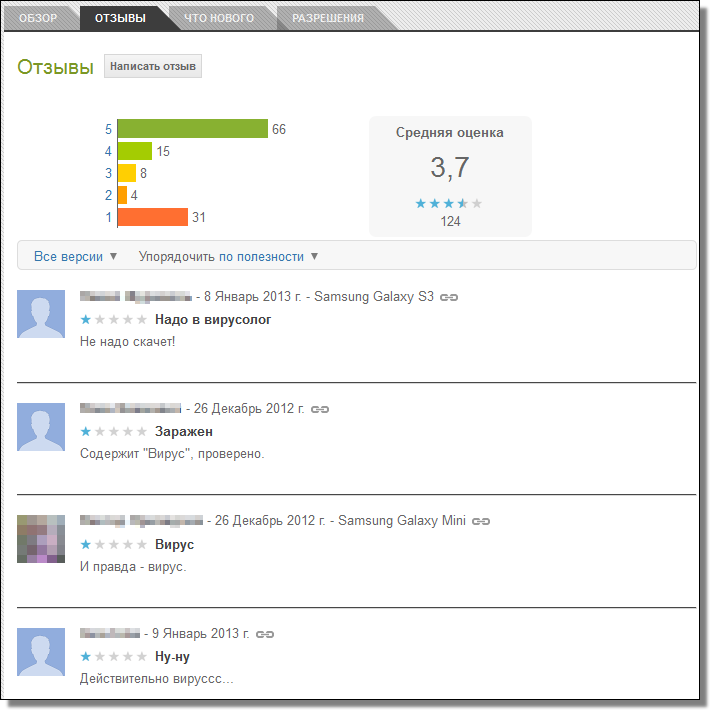This screenshot has width=710, height=710.
Task: Click blurred author name of Samsung Galaxy S3 review
Action: (136, 297)
